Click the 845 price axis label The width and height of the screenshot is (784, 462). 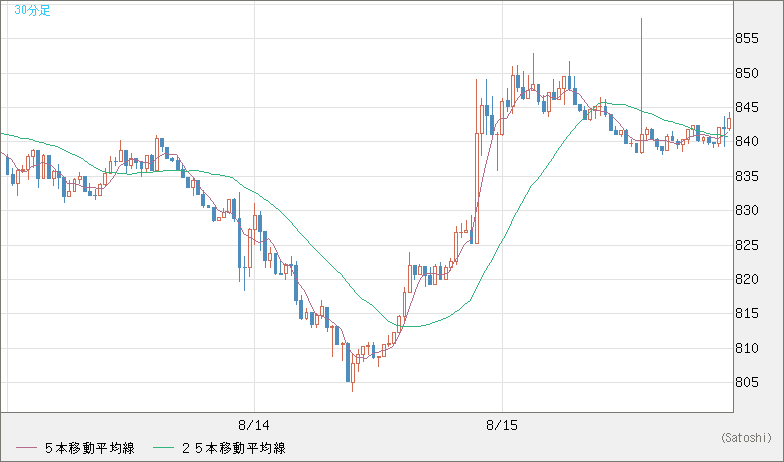click(746, 108)
